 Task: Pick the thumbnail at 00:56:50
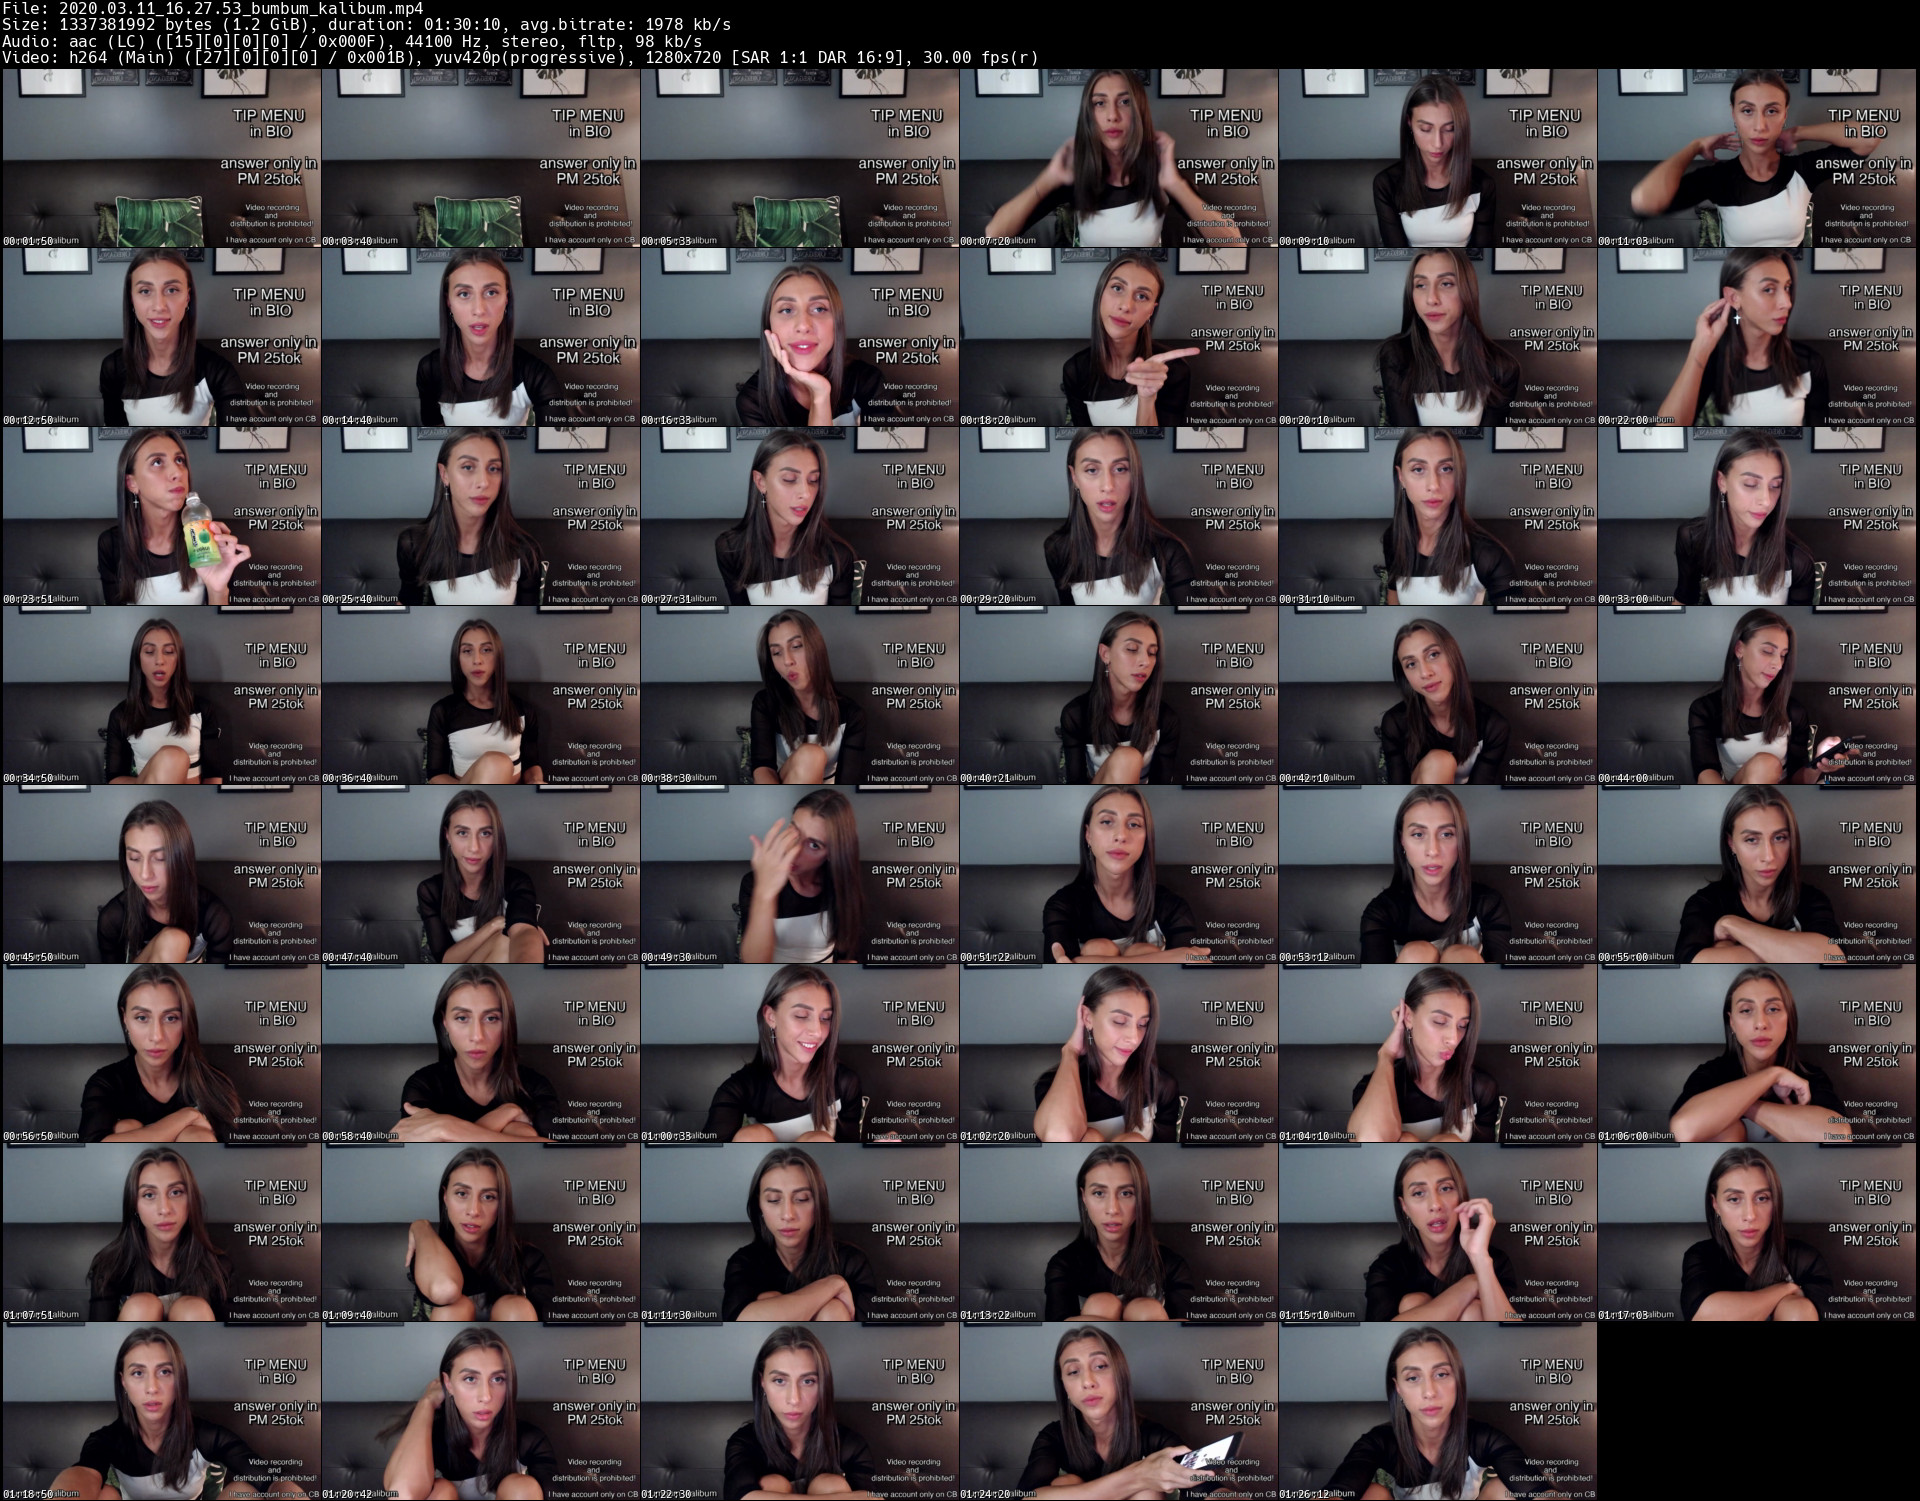162,1053
